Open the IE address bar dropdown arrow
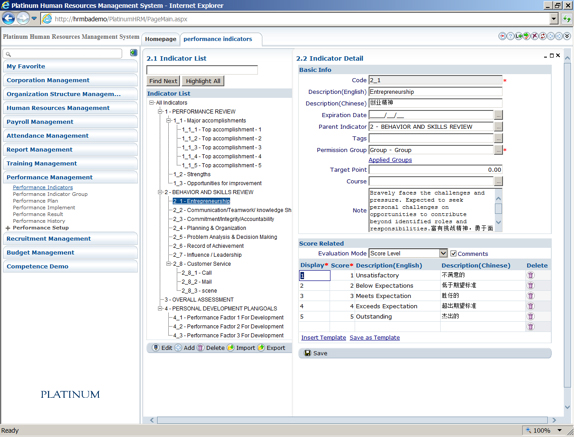 pos(554,19)
